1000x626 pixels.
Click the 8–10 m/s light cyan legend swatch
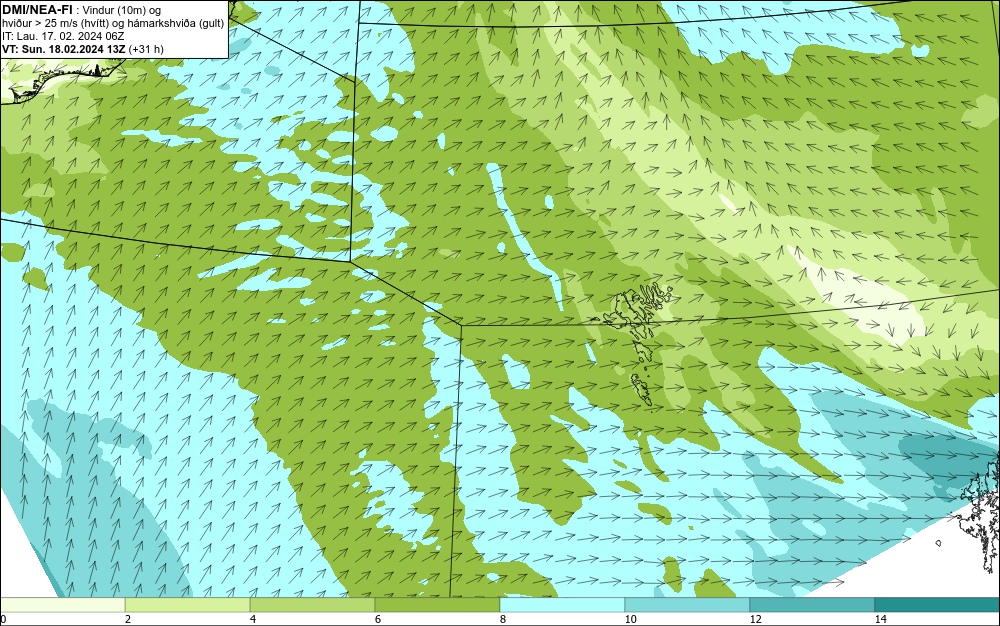[x=562, y=605]
